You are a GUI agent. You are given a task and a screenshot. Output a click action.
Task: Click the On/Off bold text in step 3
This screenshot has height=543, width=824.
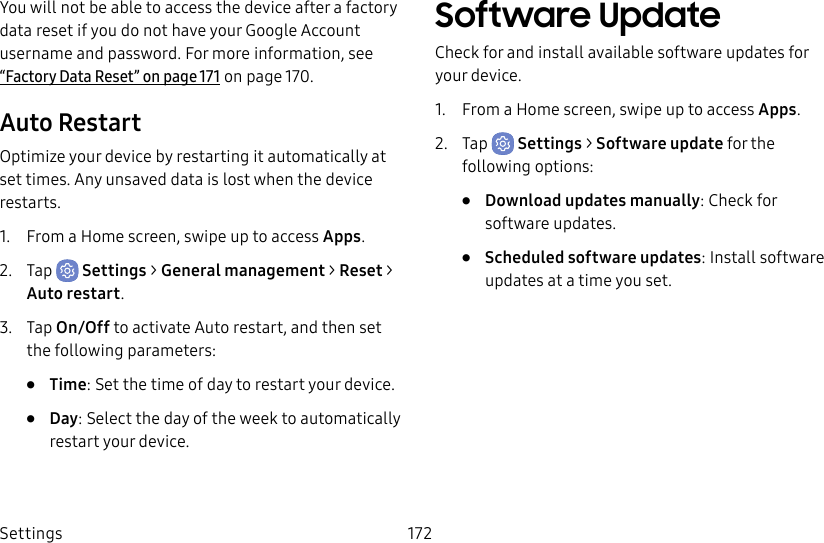(83, 328)
